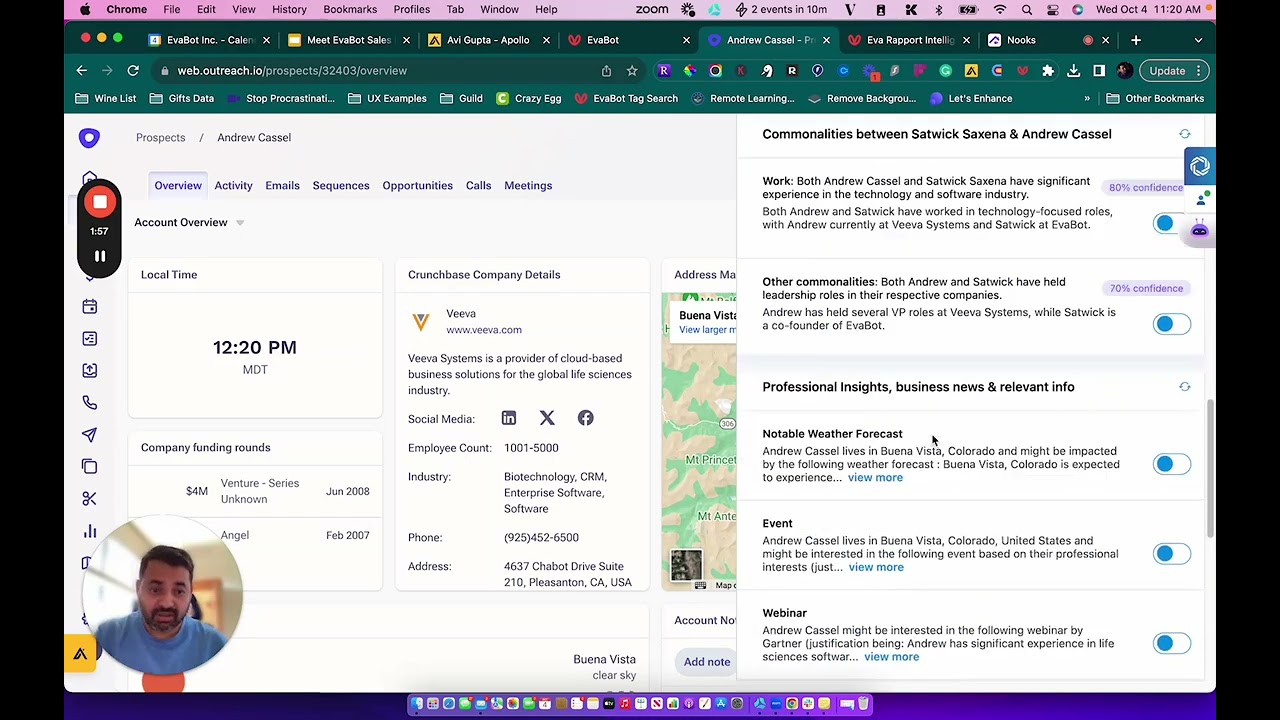Open the copy/templates sidebar icon
The width and height of the screenshot is (1280, 720).
(x=89, y=466)
